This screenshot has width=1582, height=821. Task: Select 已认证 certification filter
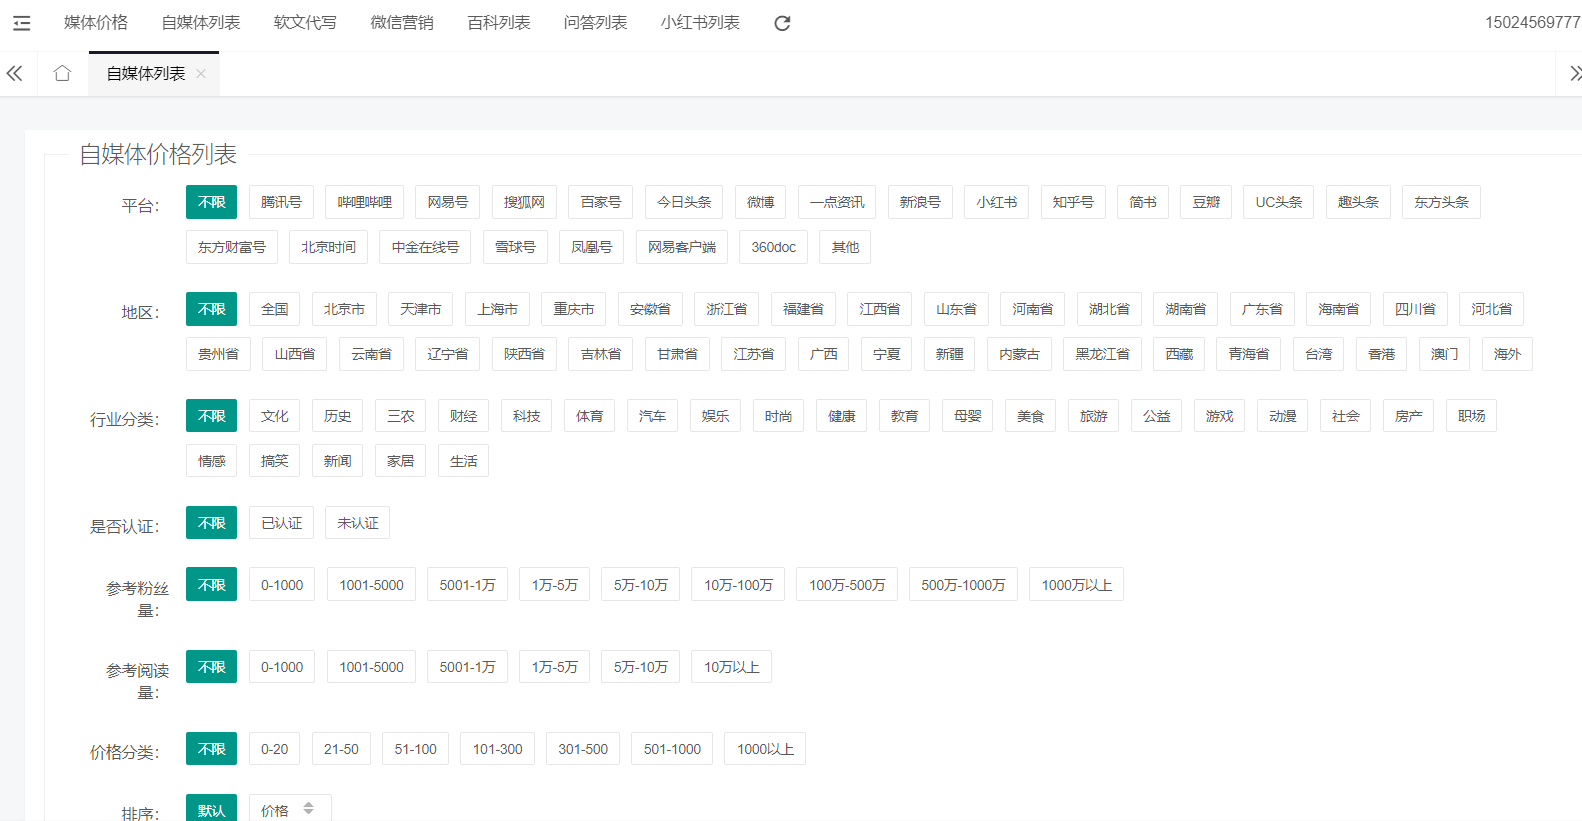(281, 523)
